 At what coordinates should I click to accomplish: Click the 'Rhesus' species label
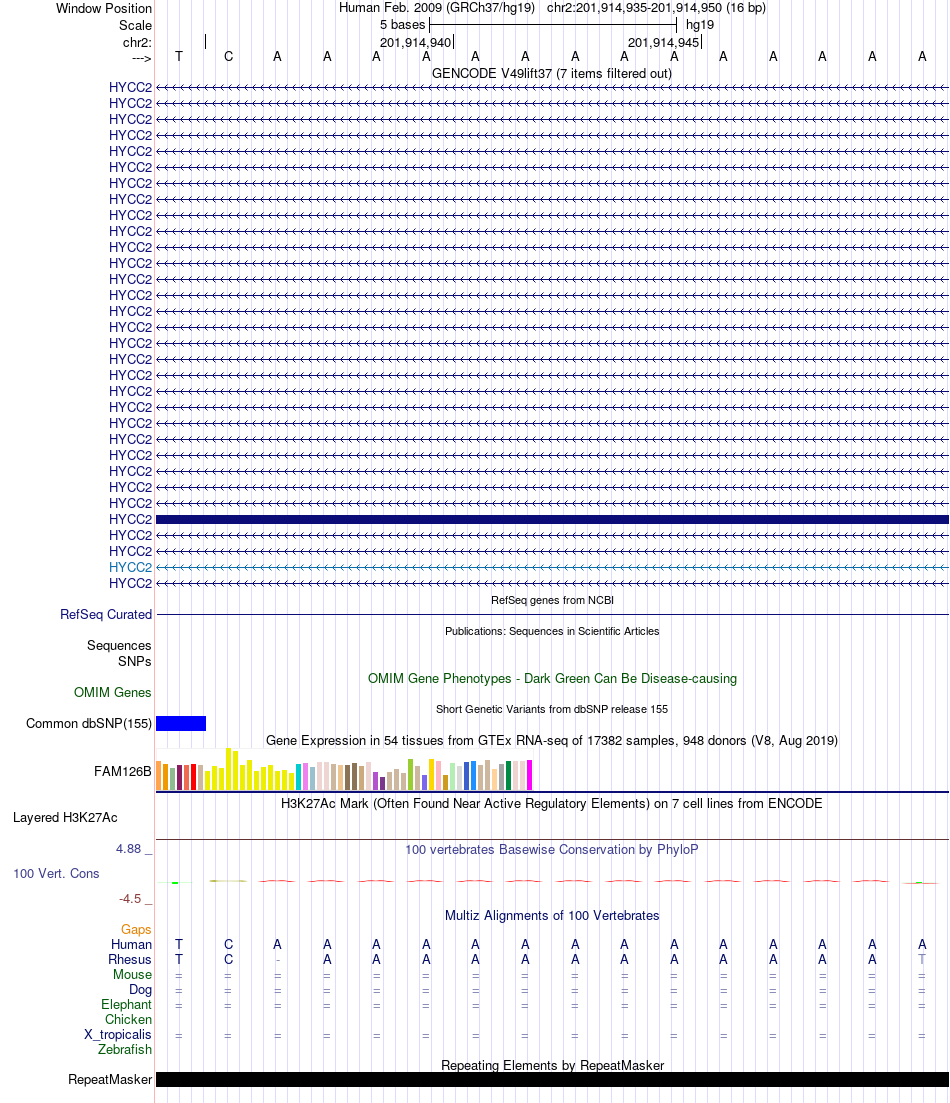click(129, 959)
